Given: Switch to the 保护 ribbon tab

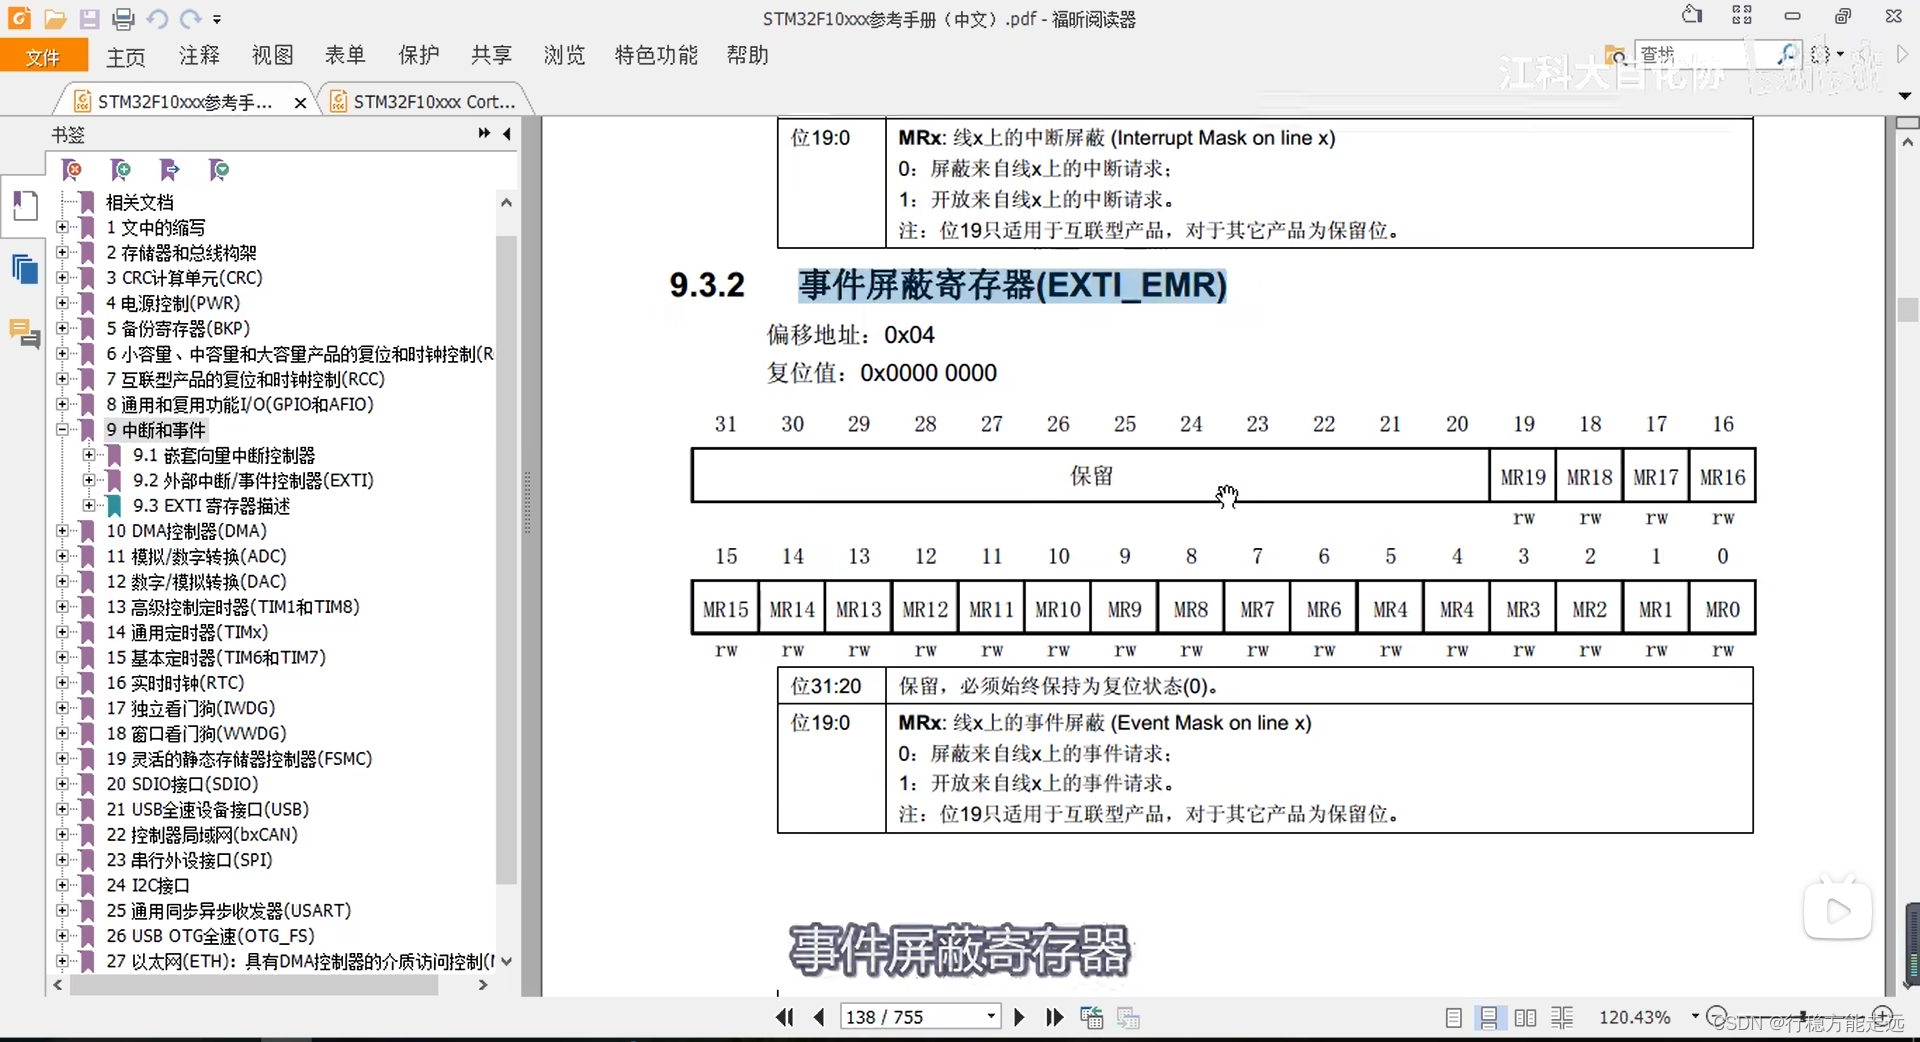Looking at the screenshot, I should [418, 55].
